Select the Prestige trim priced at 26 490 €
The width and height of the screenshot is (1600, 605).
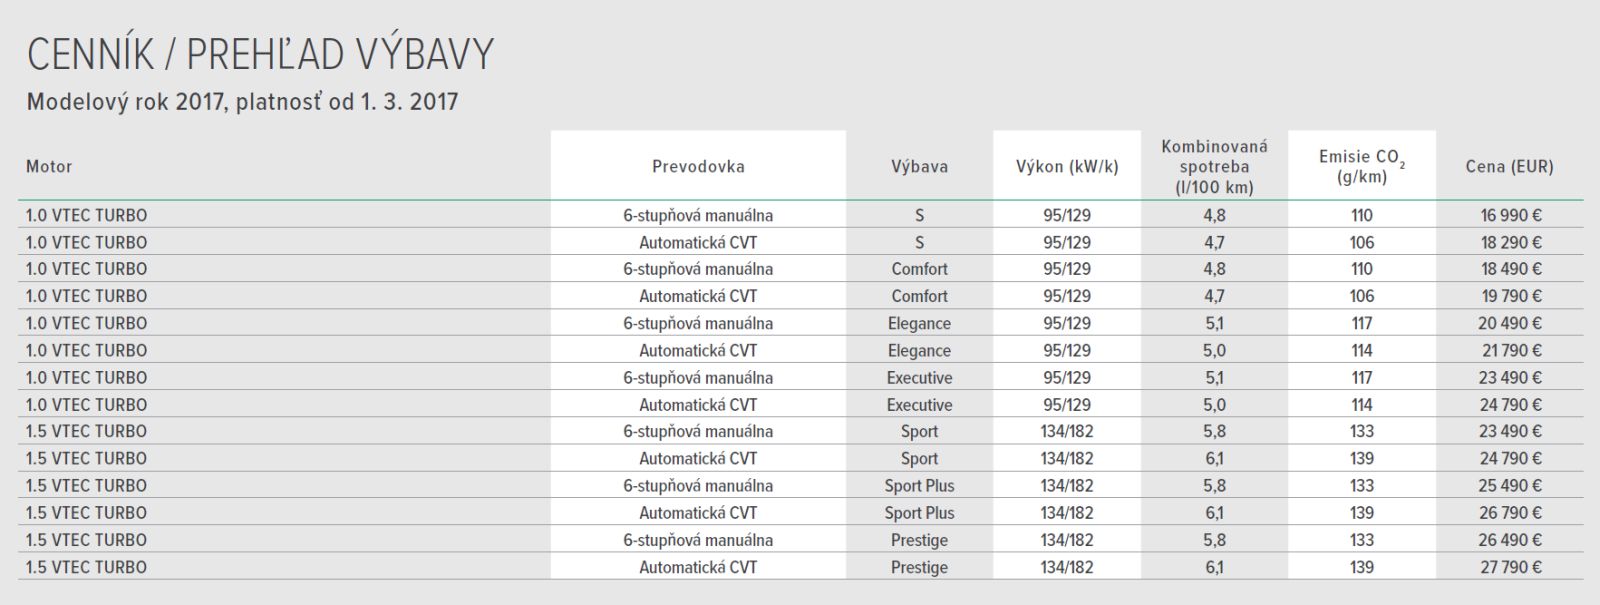[x=919, y=540]
